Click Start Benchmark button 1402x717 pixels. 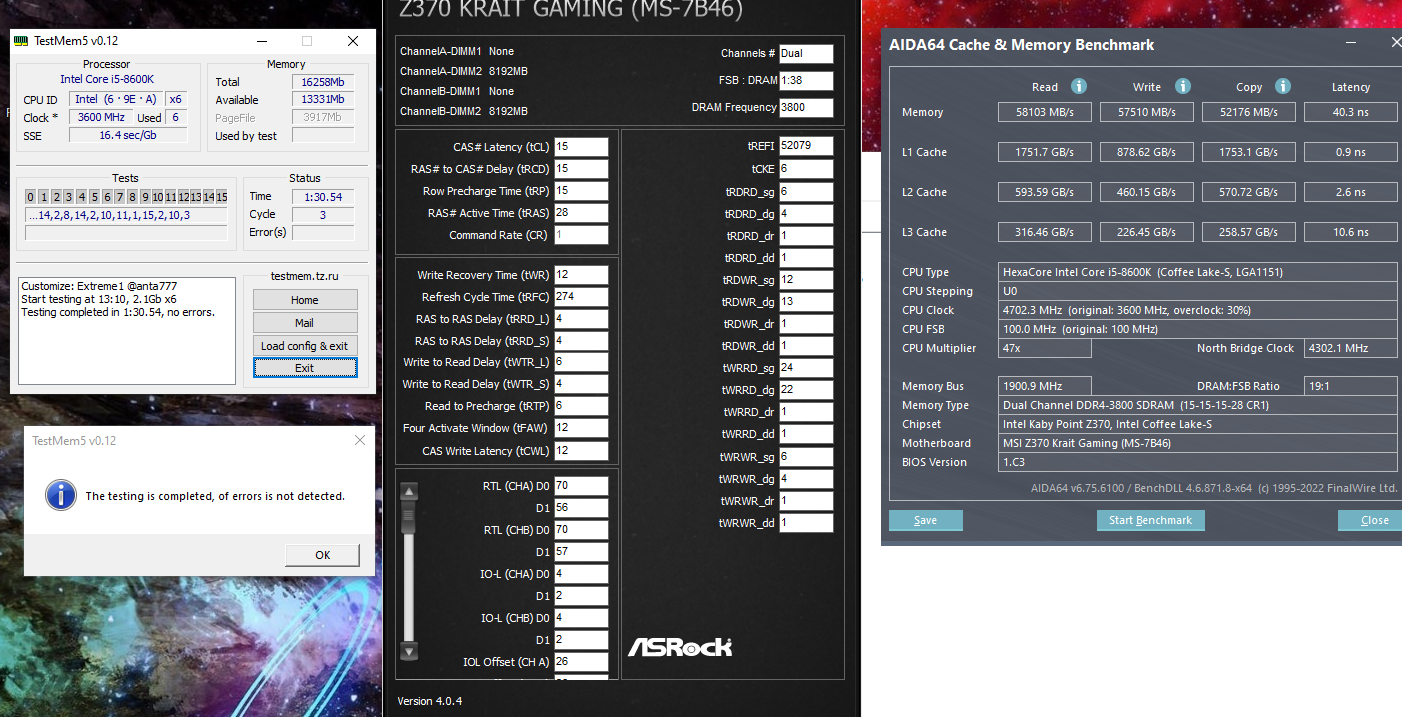(1151, 520)
